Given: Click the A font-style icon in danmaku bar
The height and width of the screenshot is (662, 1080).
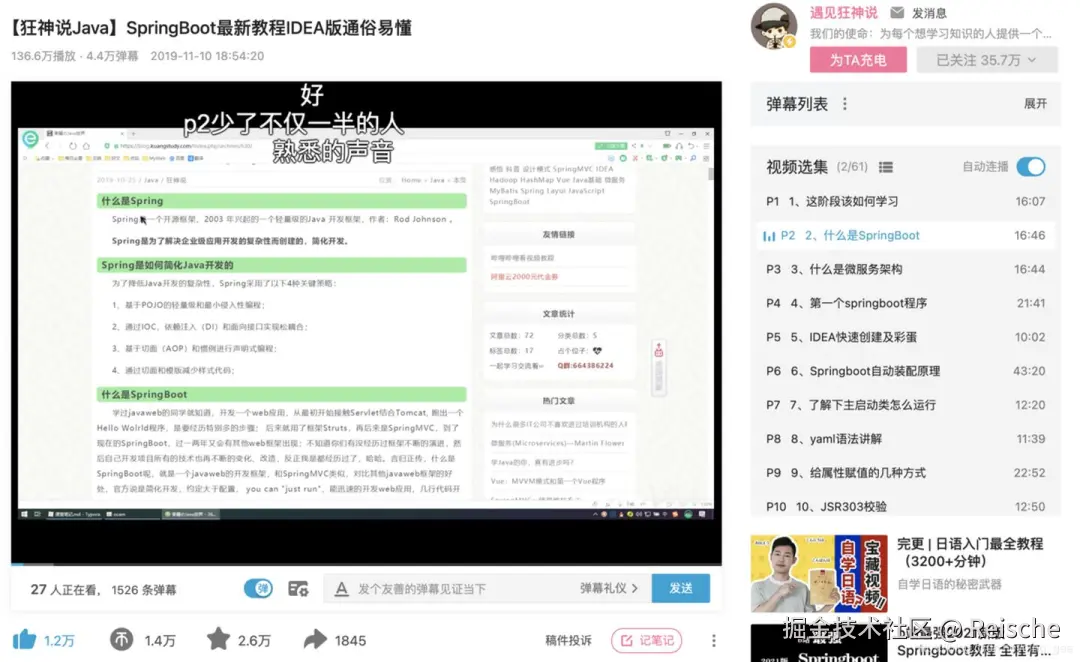Looking at the screenshot, I should (343, 589).
